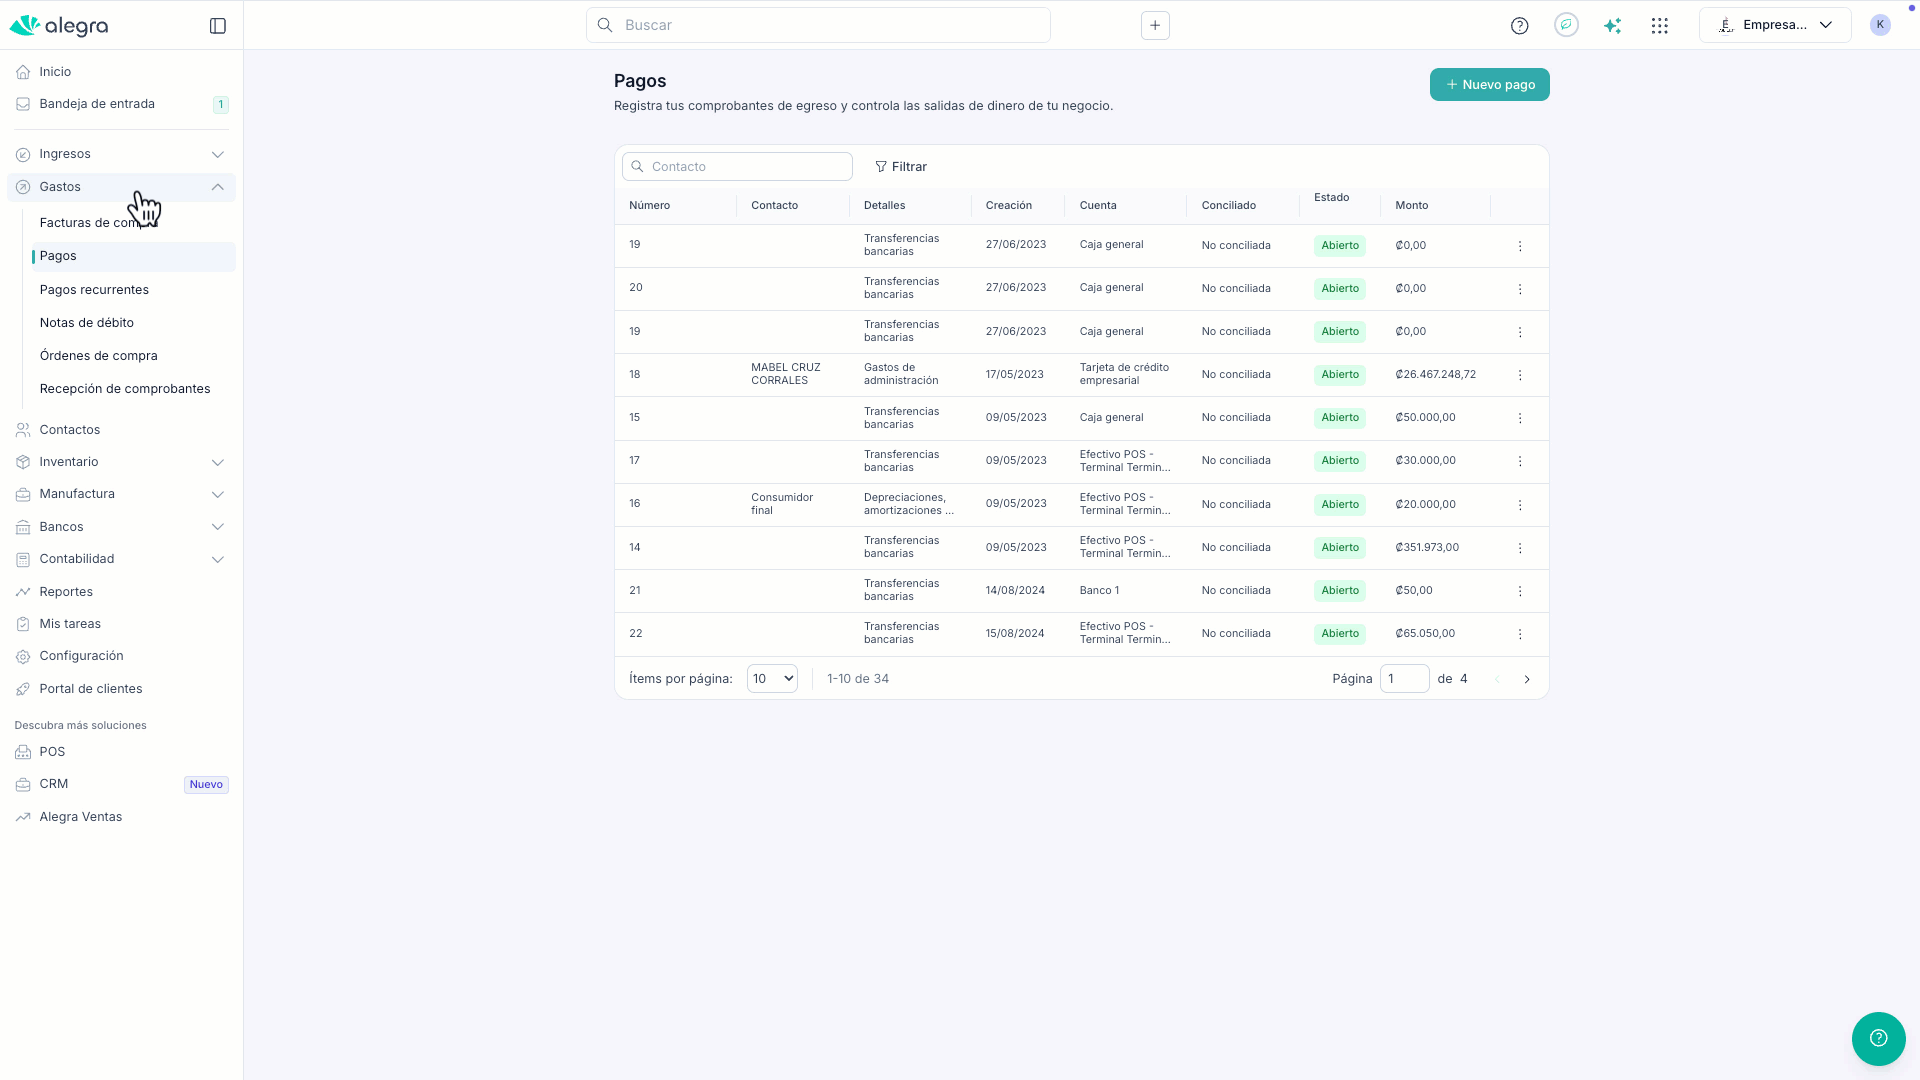
Task: Expand the Inventario section
Action: pyautogui.click(x=122, y=462)
